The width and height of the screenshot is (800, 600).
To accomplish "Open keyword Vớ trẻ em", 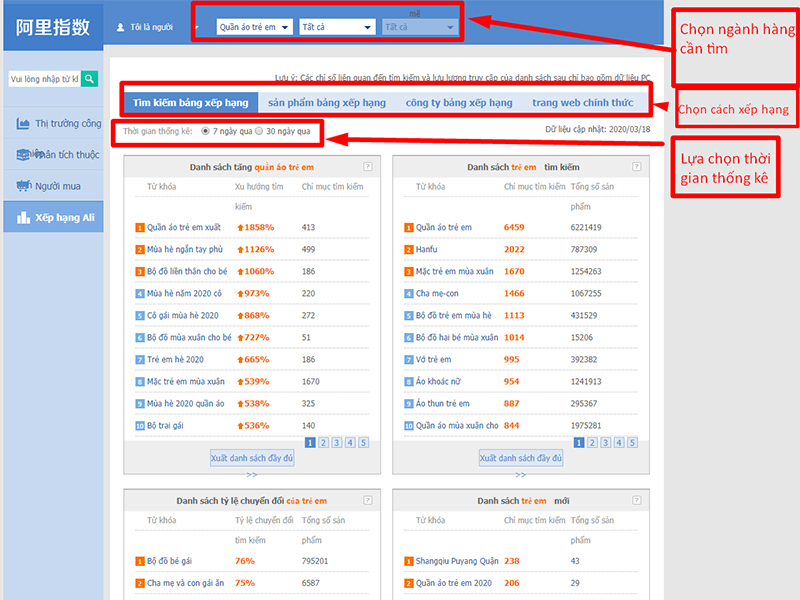I will tap(434, 359).
